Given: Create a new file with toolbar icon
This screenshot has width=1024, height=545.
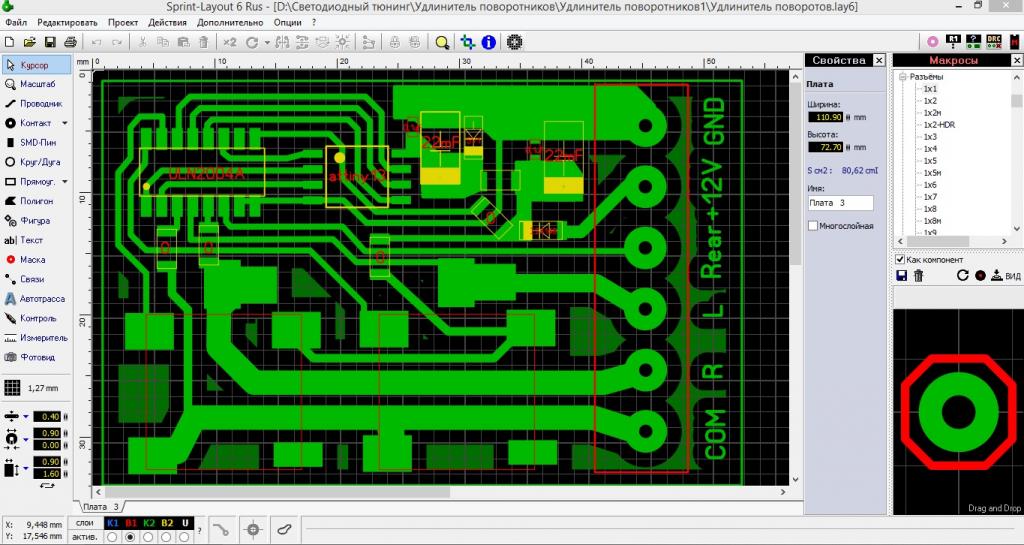Looking at the screenshot, I should coord(10,42).
